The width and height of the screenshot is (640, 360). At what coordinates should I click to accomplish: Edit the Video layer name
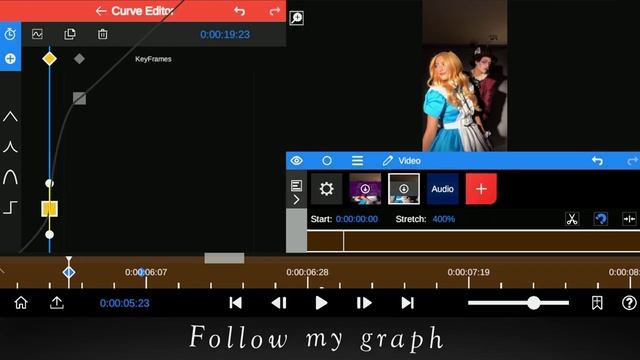coord(402,161)
